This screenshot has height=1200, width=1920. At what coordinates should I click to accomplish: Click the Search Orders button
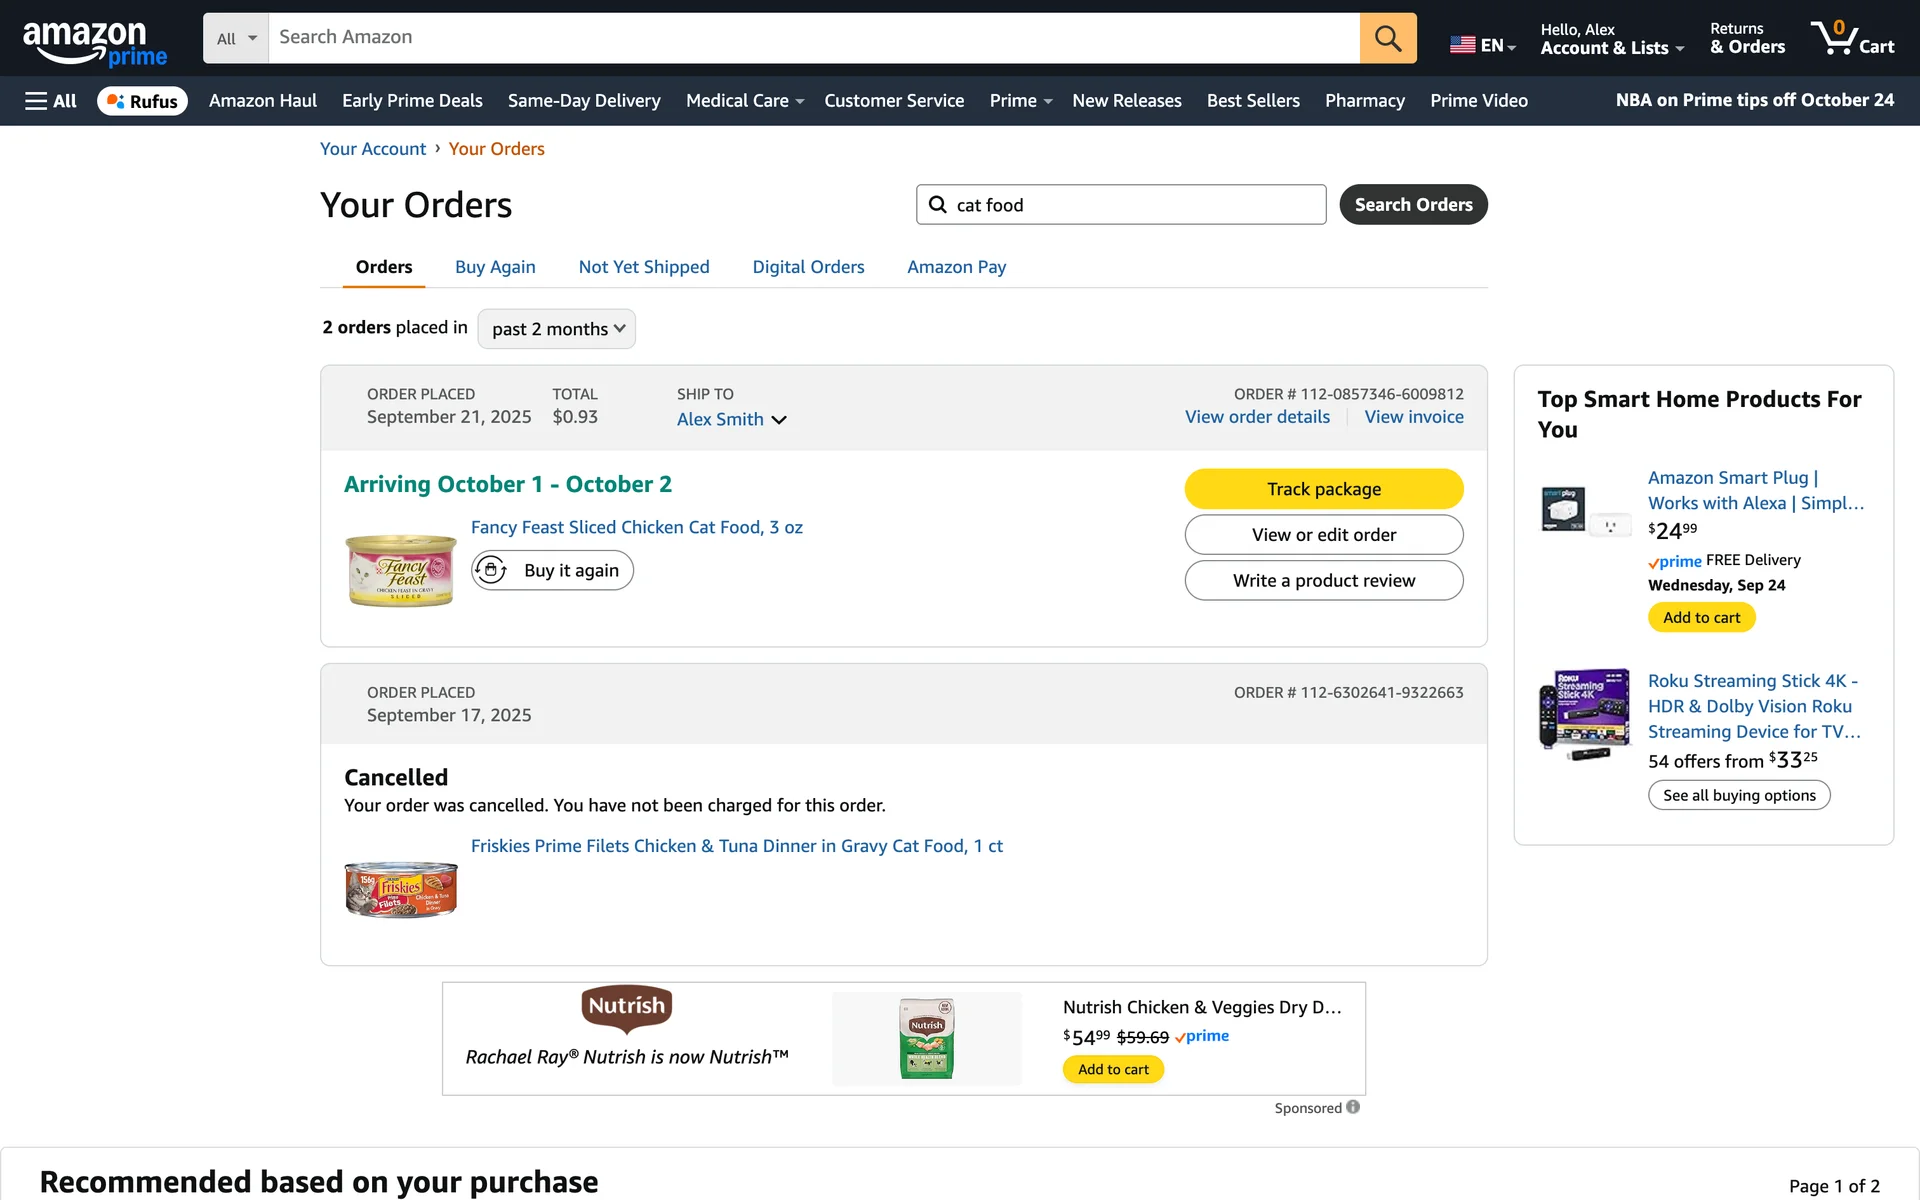[1413, 205]
